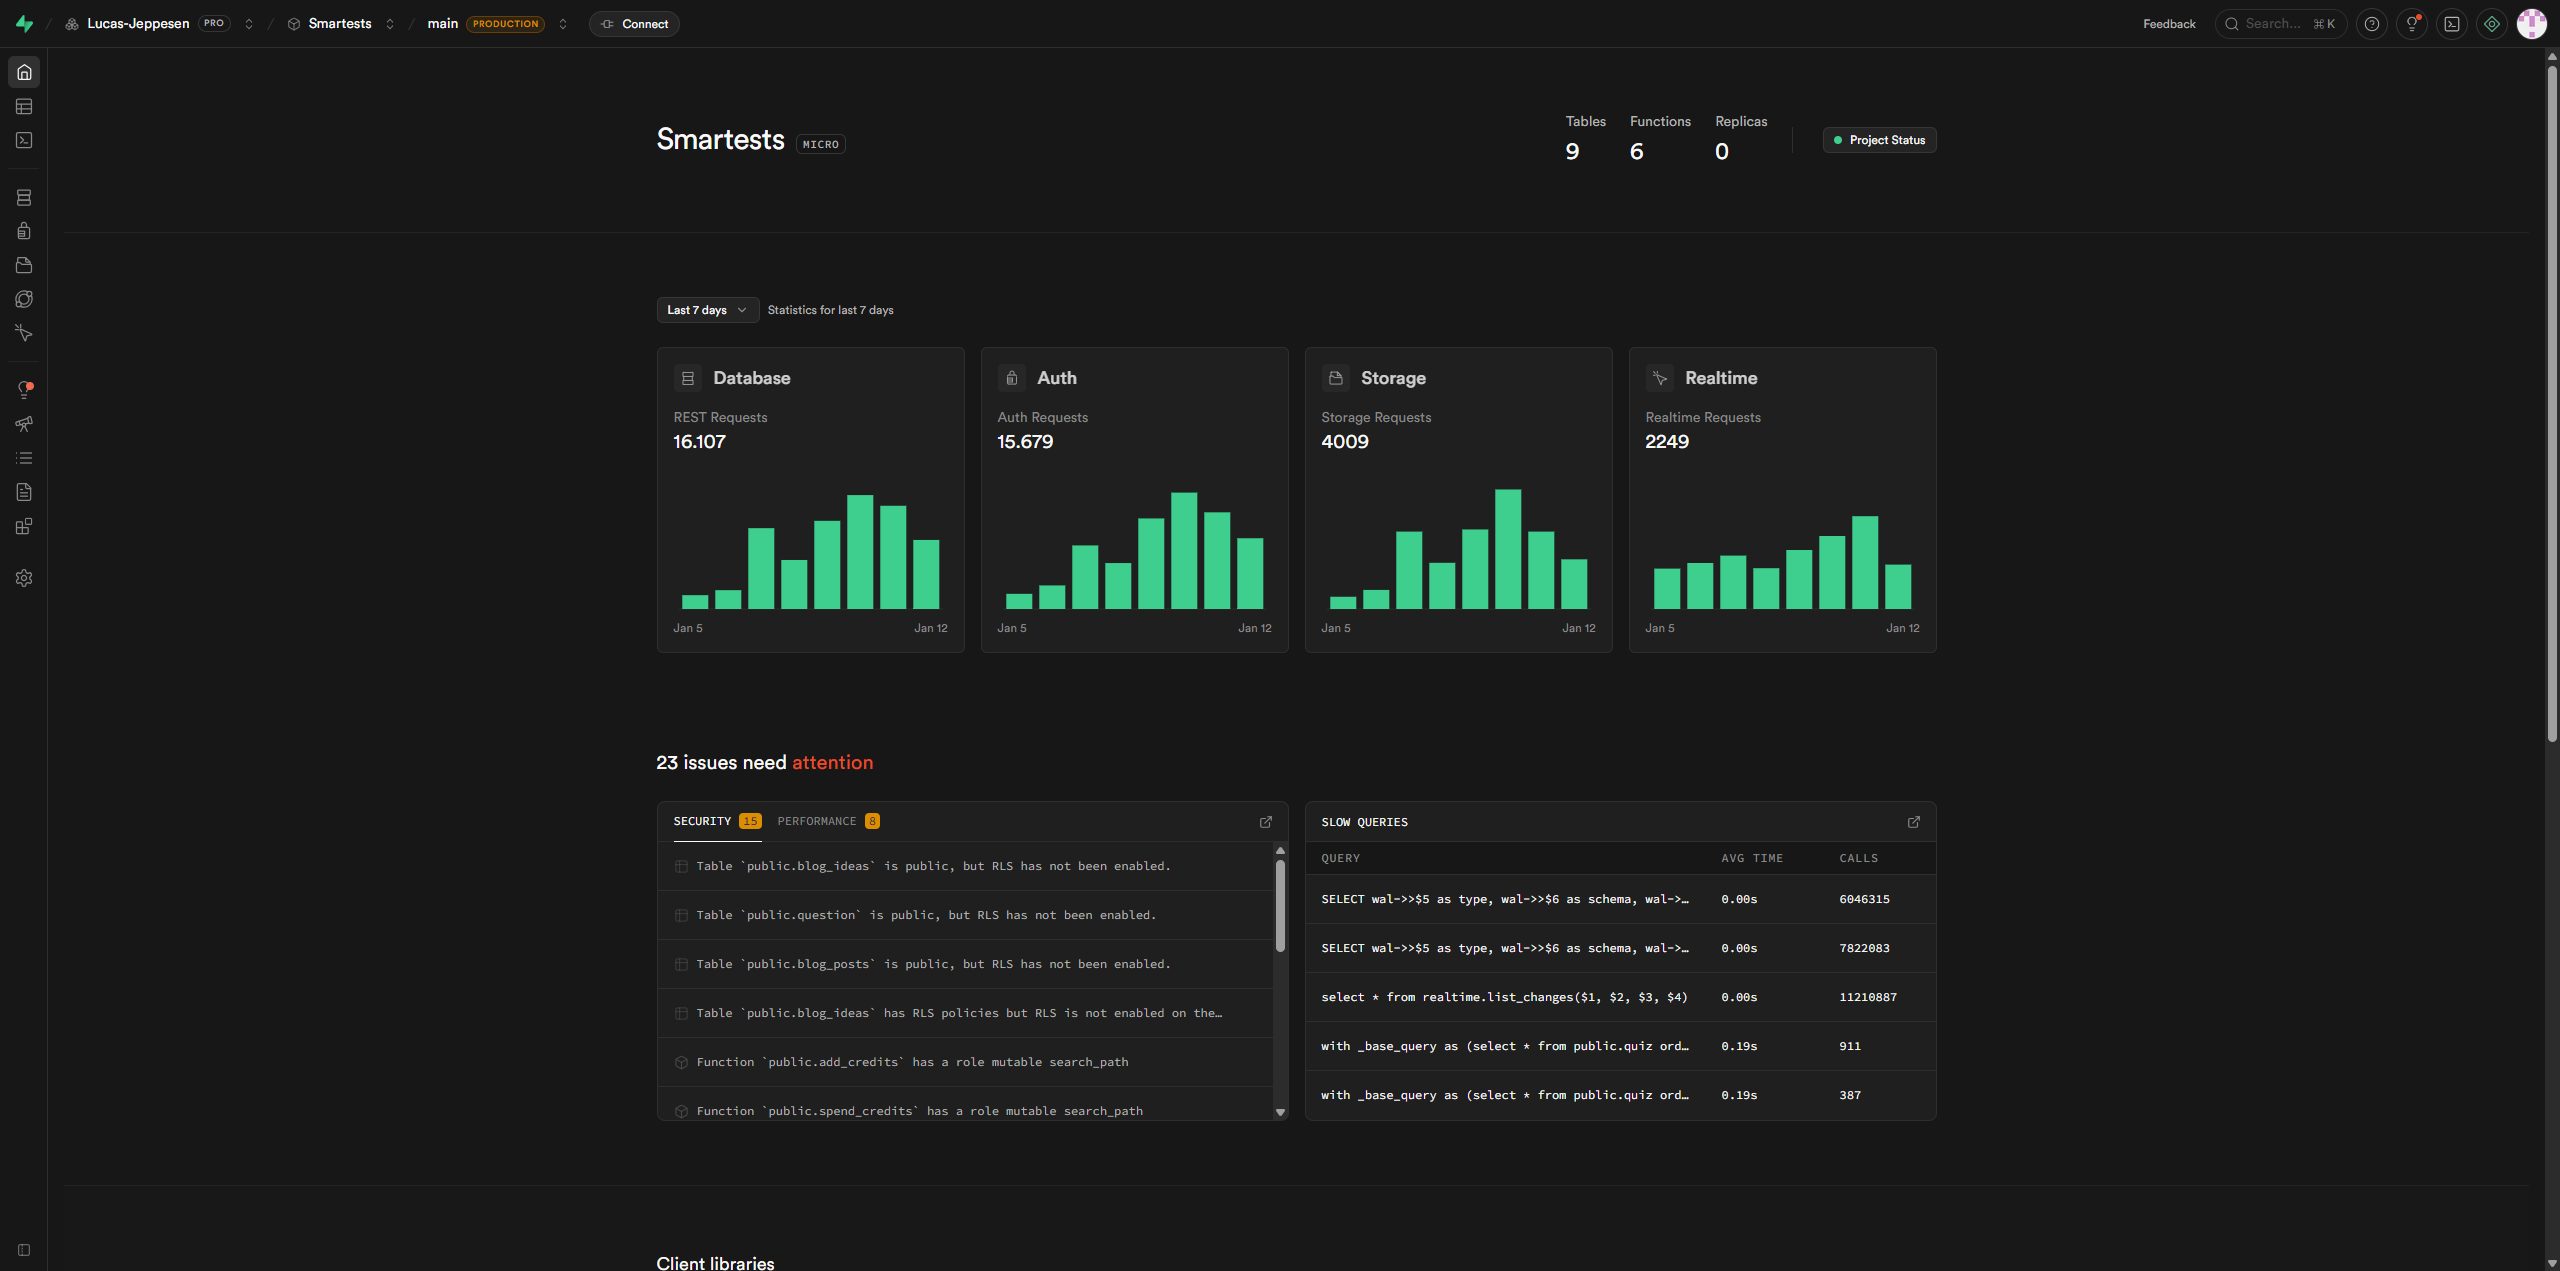The width and height of the screenshot is (2560, 1271).
Task: Open the Authentication sidebar icon
Action: click(x=24, y=231)
